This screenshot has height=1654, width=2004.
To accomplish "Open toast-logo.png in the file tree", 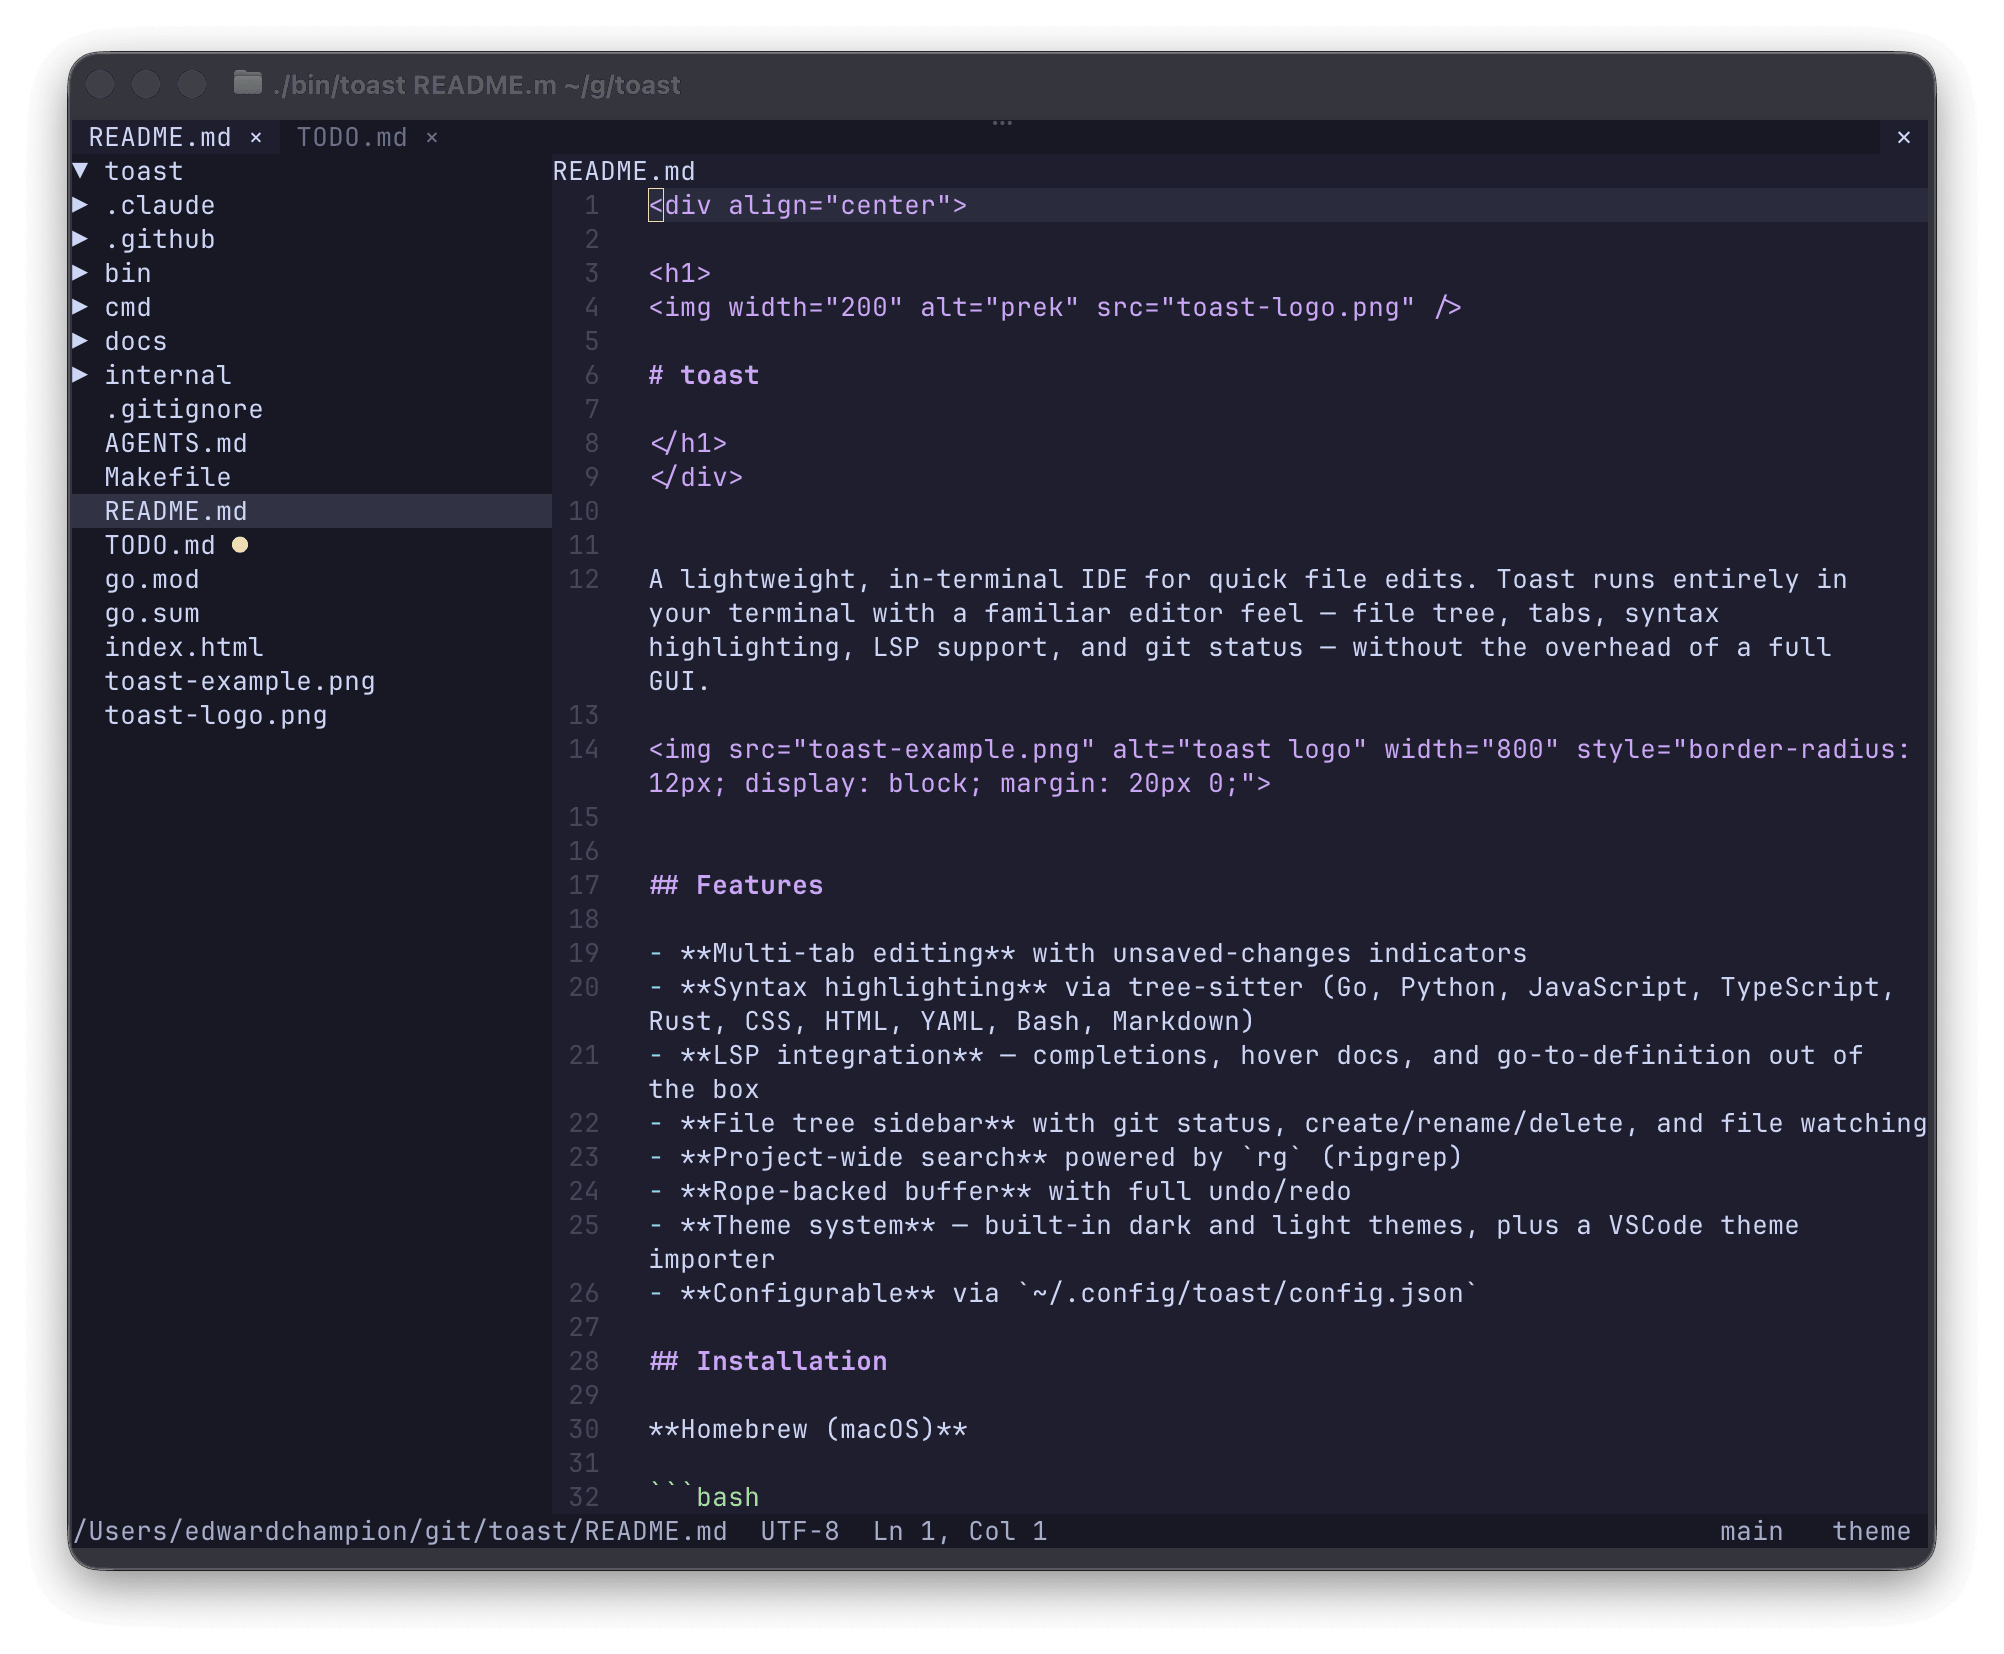I will (216, 715).
